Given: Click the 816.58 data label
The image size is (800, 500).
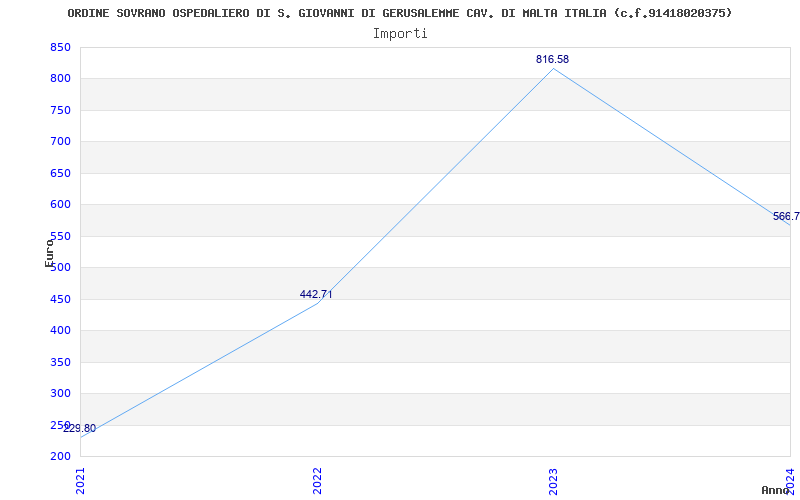Looking at the screenshot, I should (x=552, y=59).
